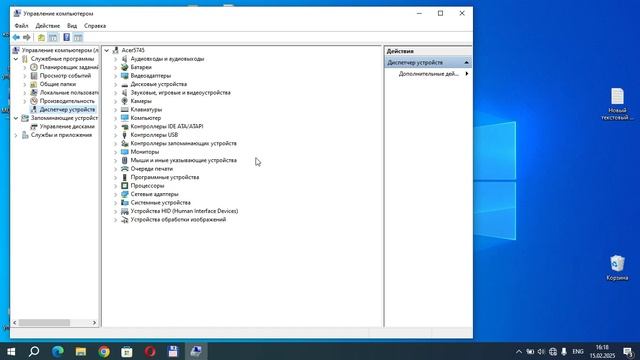Expand Звуковые, игровые и видеоустройства category

116,93
